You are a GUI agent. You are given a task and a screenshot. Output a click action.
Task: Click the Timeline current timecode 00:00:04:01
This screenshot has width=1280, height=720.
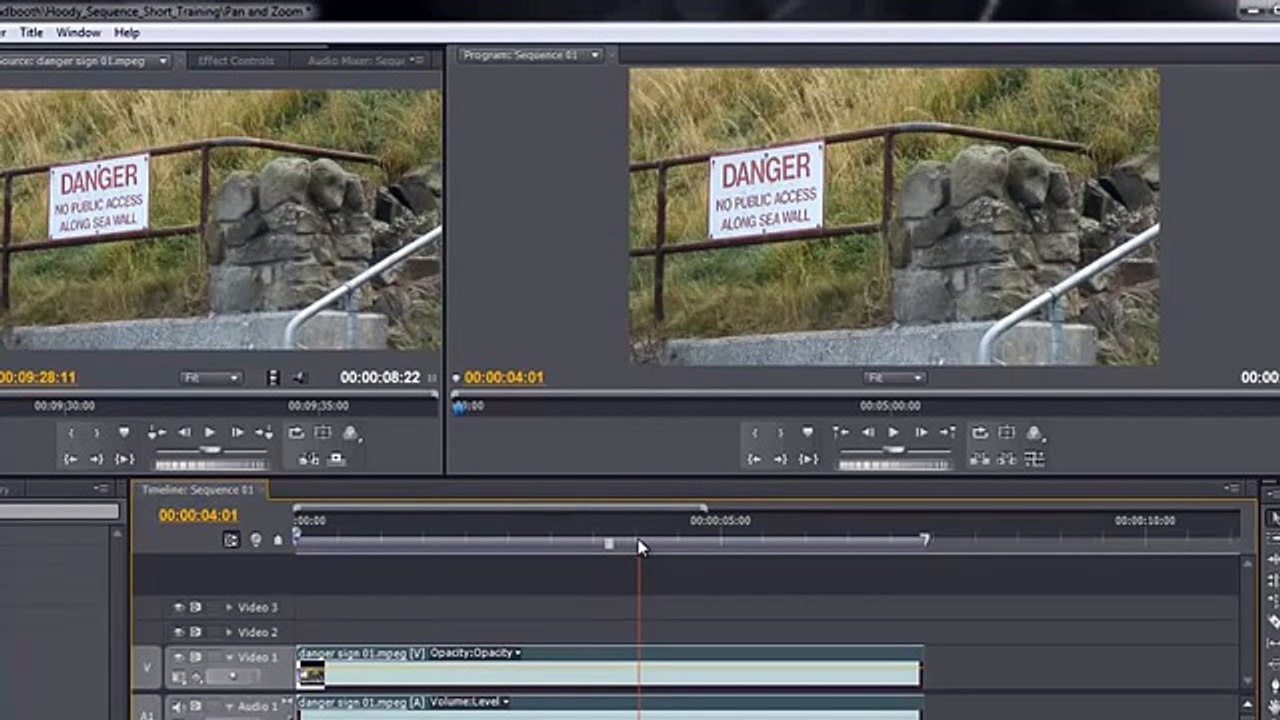pos(198,515)
